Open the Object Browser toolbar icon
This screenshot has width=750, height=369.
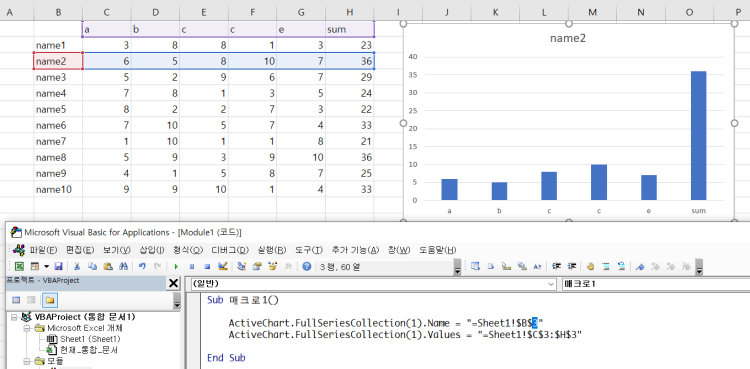click(273, 266)
